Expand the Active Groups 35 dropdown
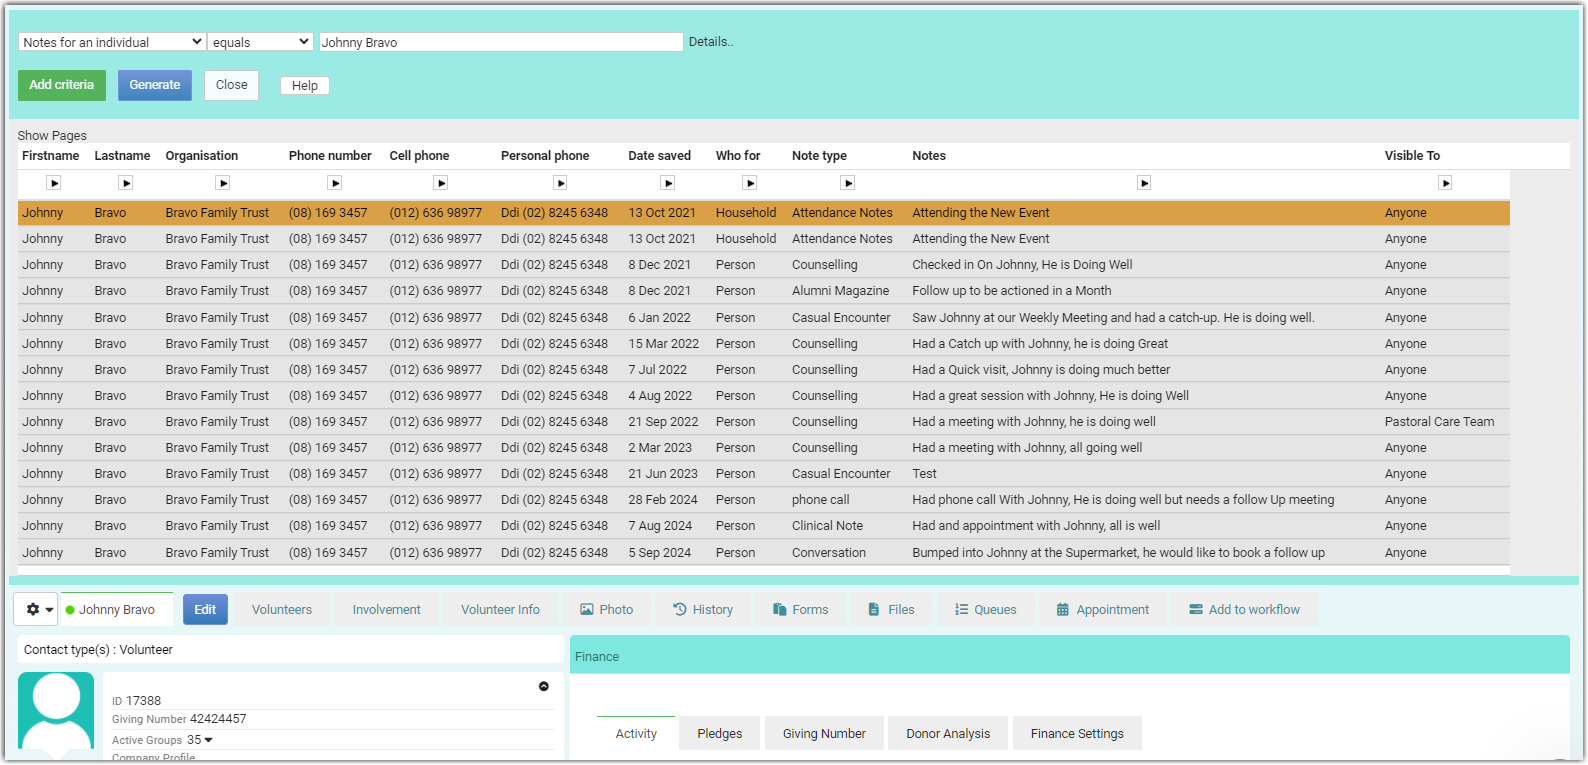Image resolution: width=1588 pixels, height=765 pixels. (208, 740)
